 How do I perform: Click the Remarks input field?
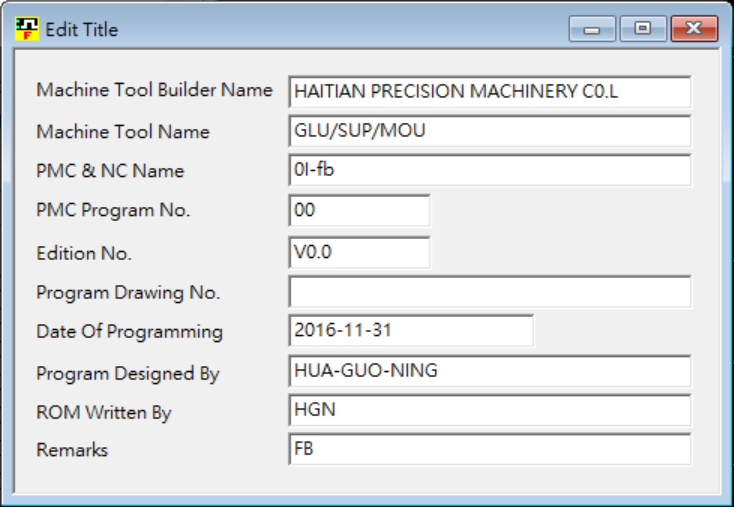point(490,449)
